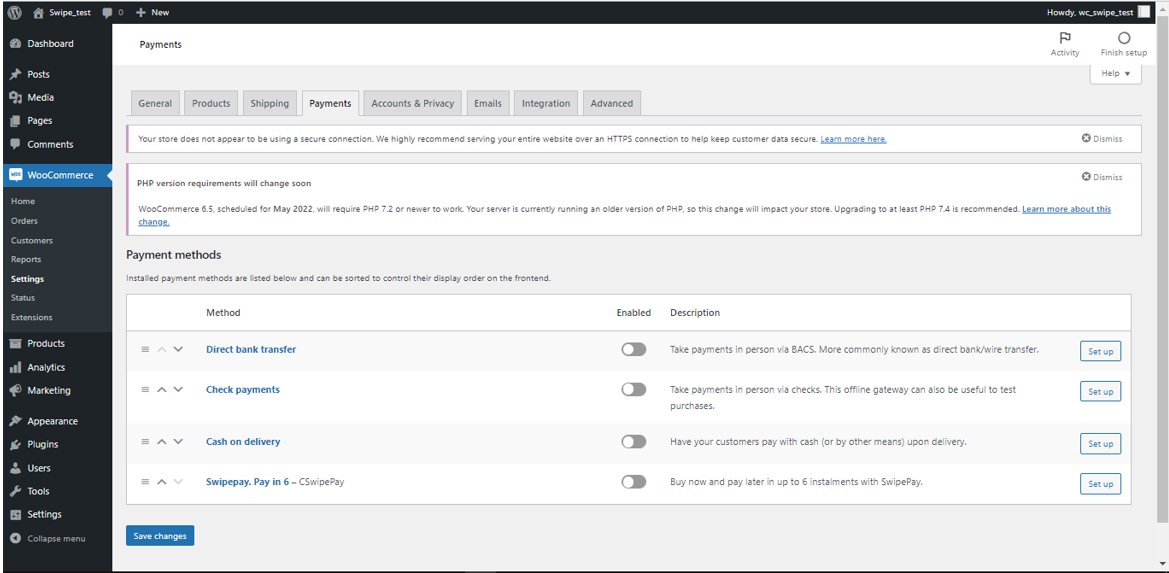Image resolution: width=1169 pixels, height=573 pixels.
Task: Click the Products box icon
Action: coord(15,344)
